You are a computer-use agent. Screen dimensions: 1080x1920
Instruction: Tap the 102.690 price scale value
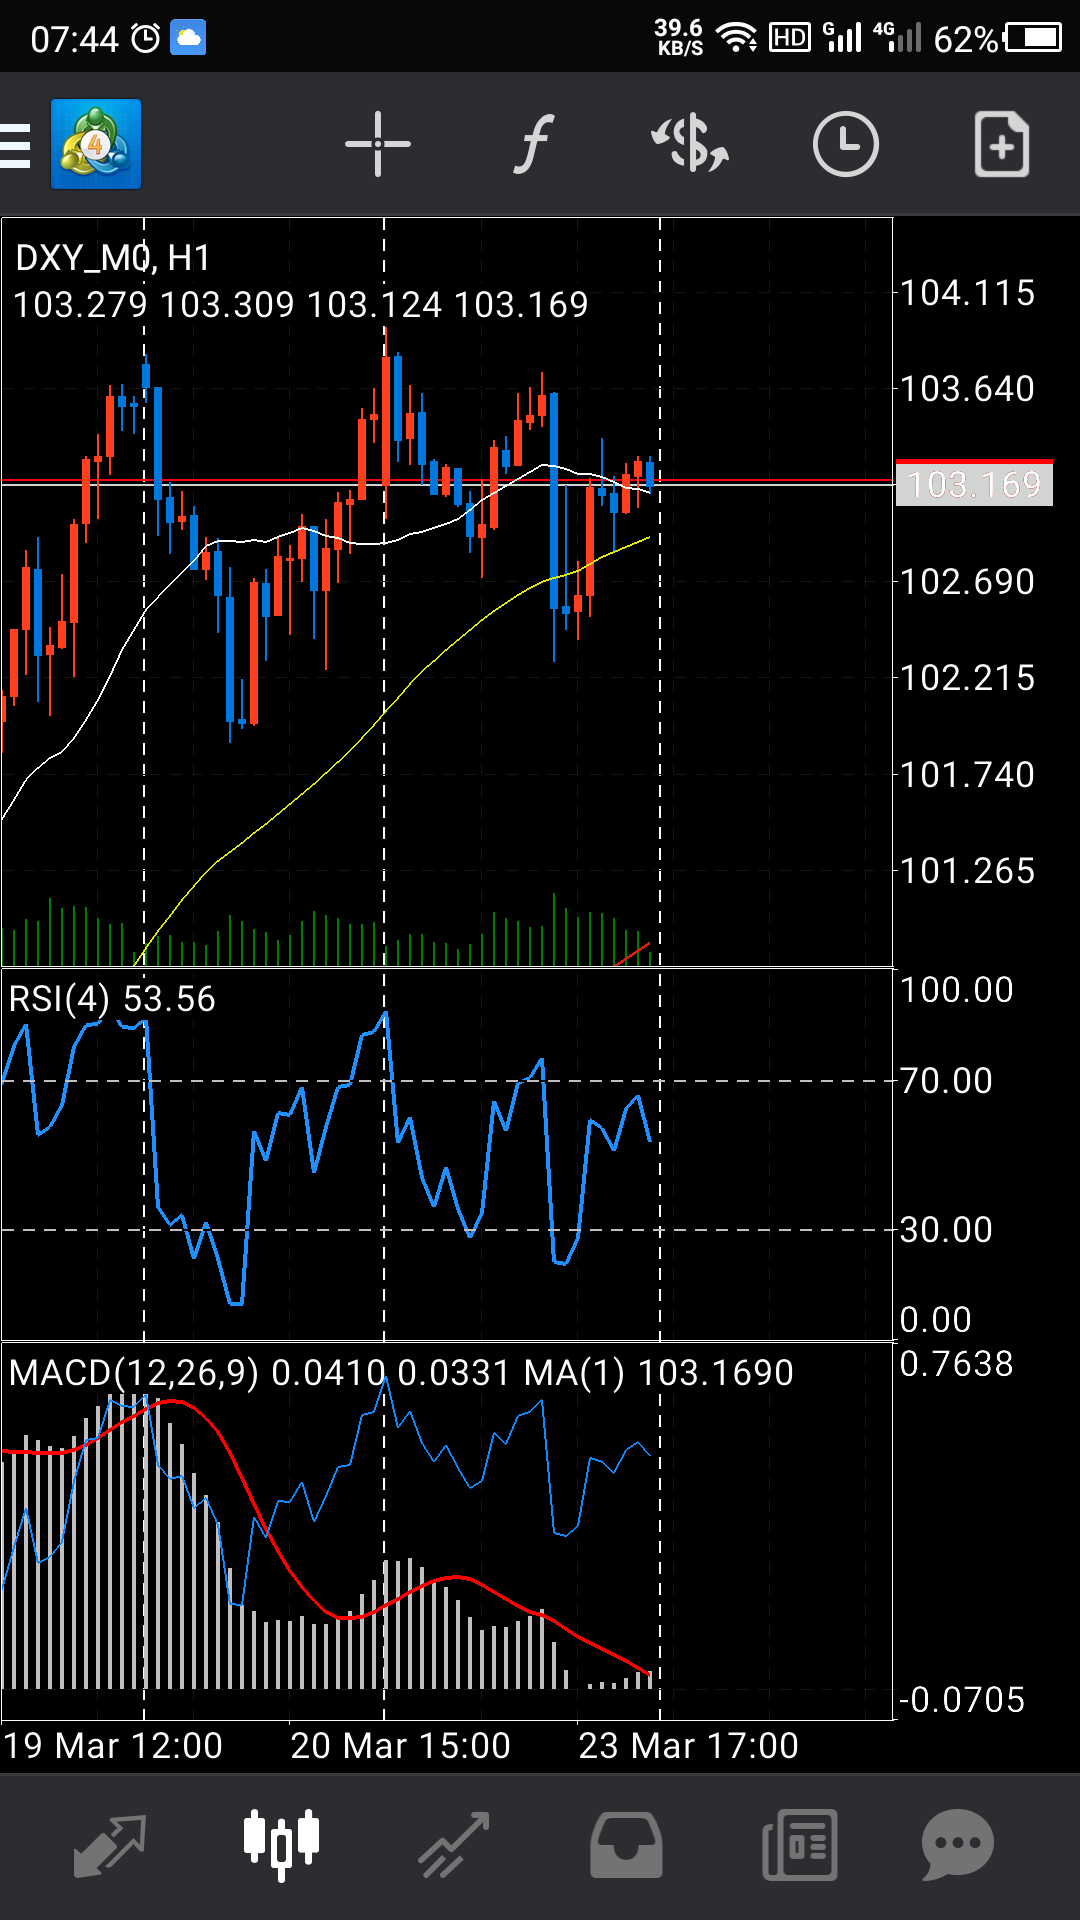click(x=968, y=582)
